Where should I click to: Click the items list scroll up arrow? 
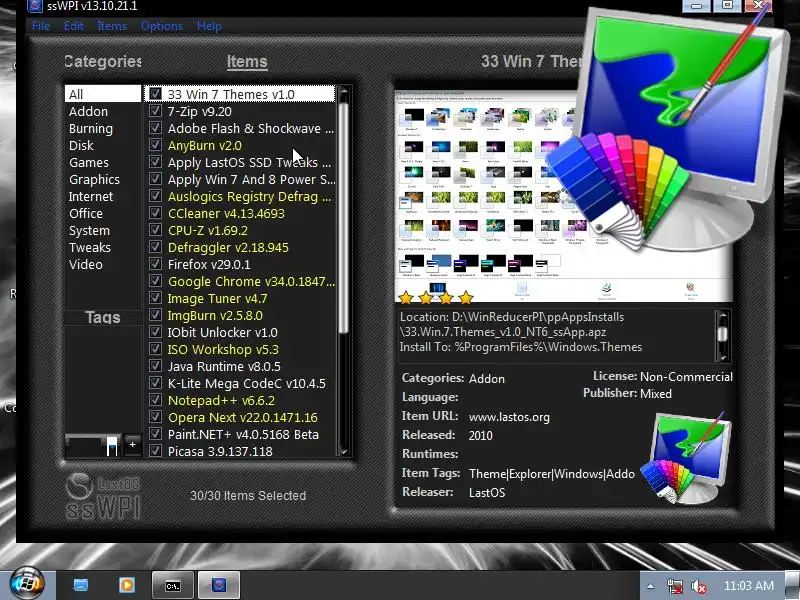[x=343, y=92]
